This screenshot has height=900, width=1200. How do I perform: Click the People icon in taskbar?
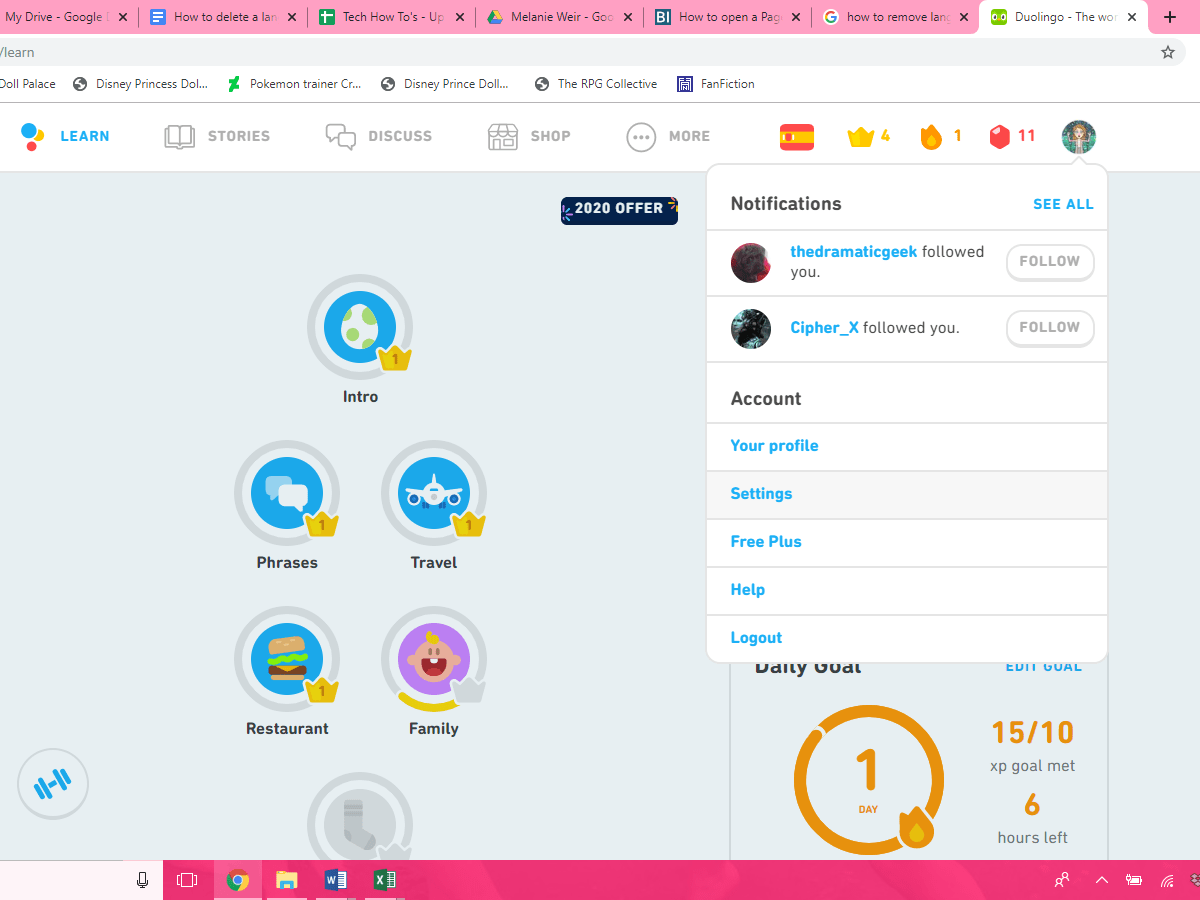pos(1062,880)
